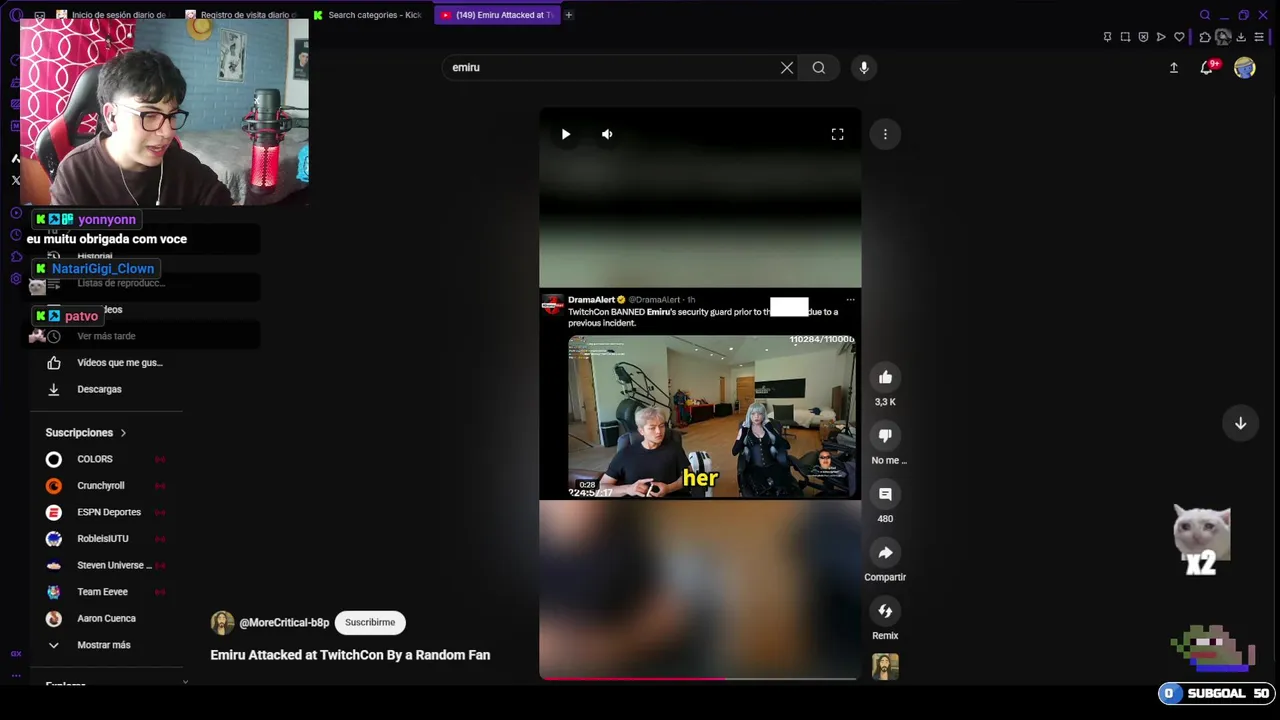Open the Short in fullscreen
Screen dimensions: 1280x720
838,134
